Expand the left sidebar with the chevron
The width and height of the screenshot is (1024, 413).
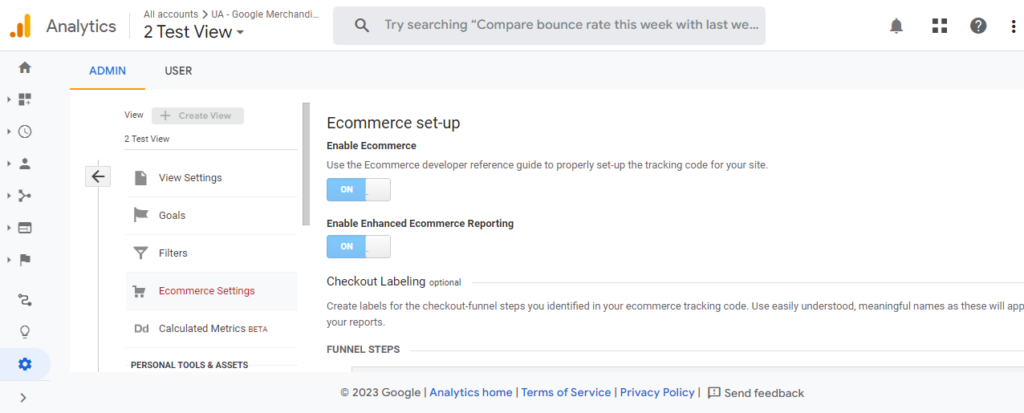pyautogui.click(x=24, y=397)
